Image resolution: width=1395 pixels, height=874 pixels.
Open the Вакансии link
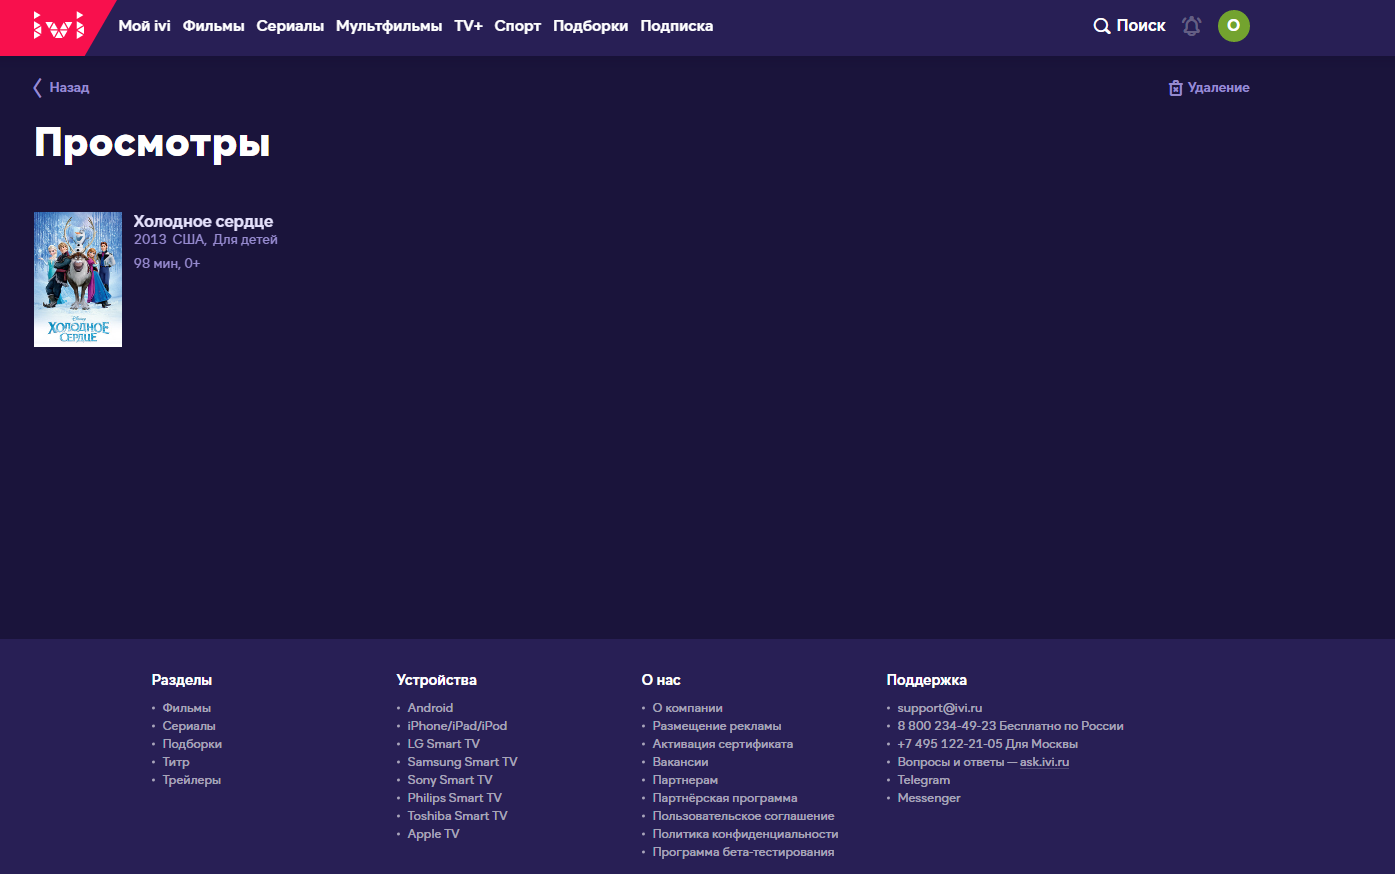click(x=681, y=762)
